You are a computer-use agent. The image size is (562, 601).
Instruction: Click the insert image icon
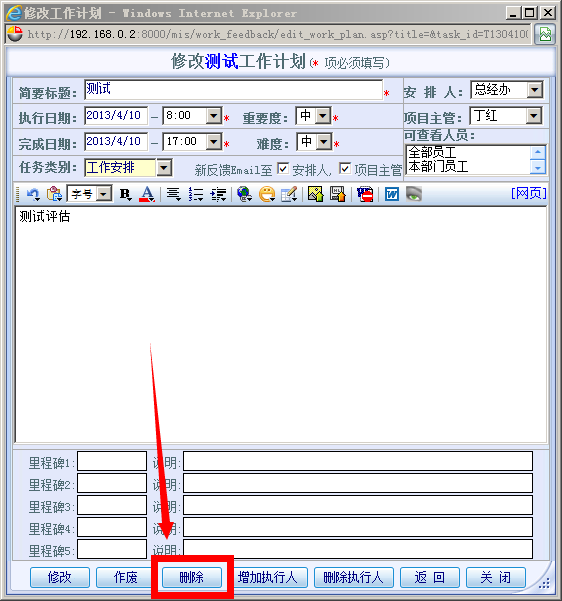[x=316, y=194]
